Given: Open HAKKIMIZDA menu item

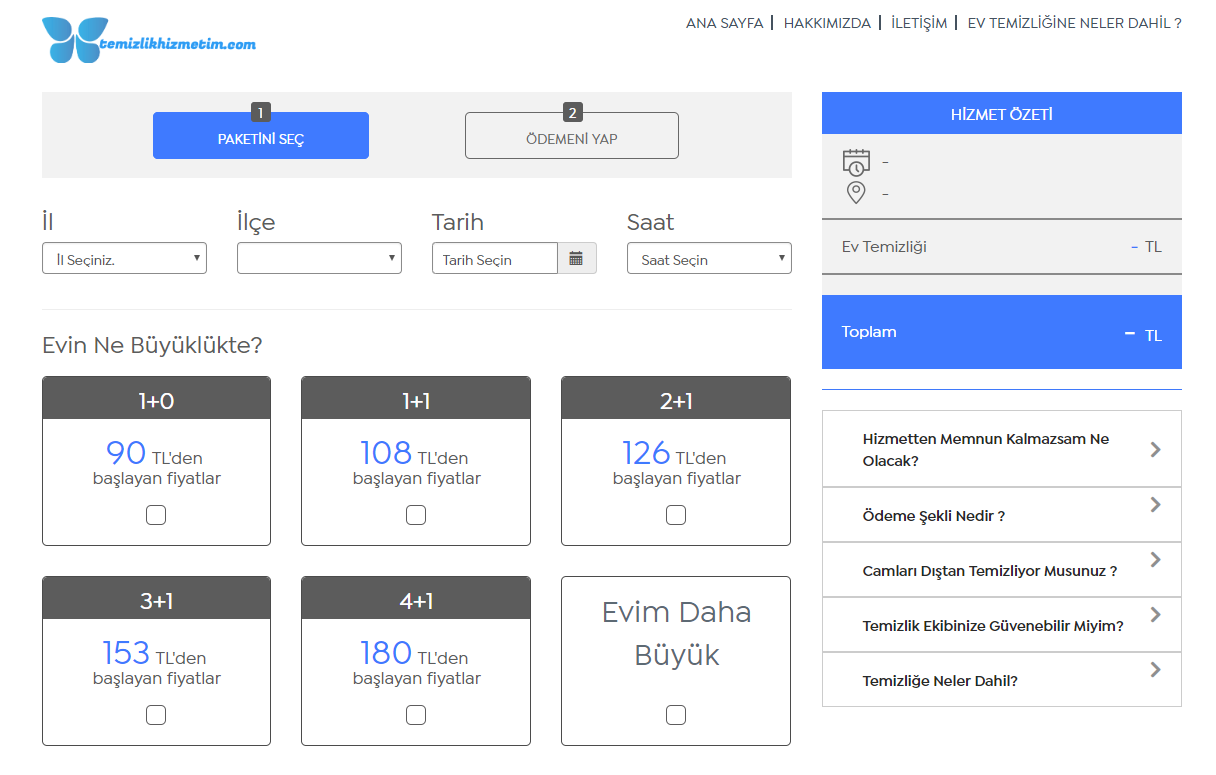Looking at the screenshot, I should (x=827, y=23).
